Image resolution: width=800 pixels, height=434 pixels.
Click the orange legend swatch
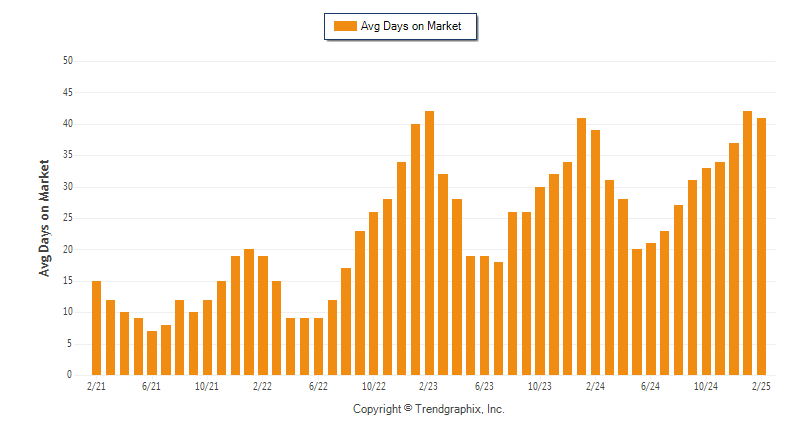(x=345, y=26)
